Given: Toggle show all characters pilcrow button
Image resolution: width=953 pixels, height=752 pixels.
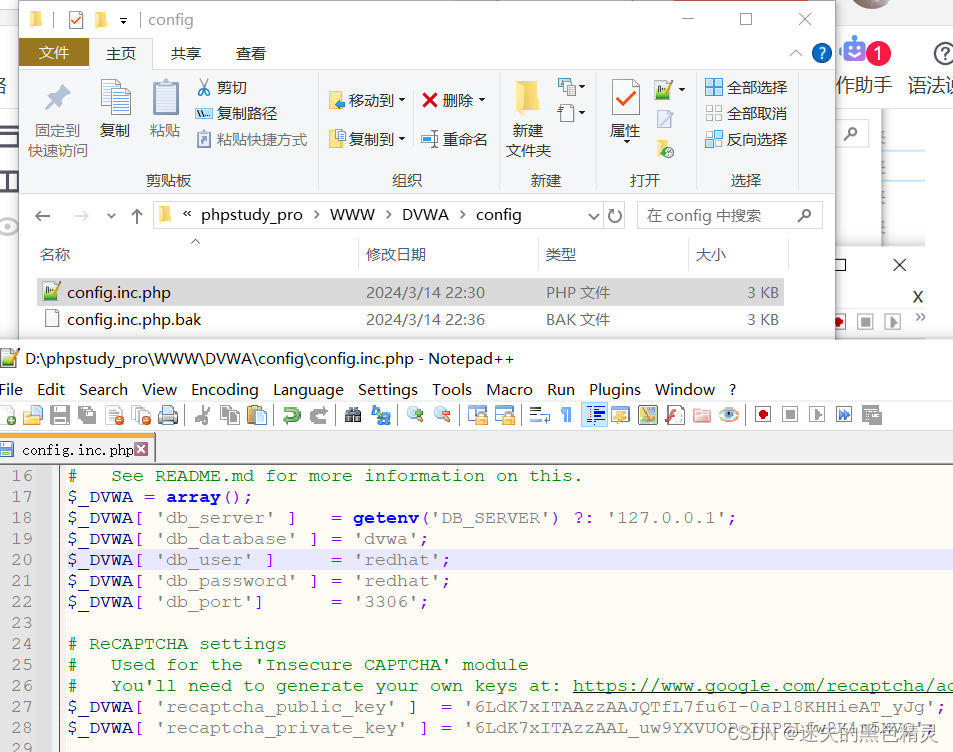Looking at the screenshot, I should (566, 415).
